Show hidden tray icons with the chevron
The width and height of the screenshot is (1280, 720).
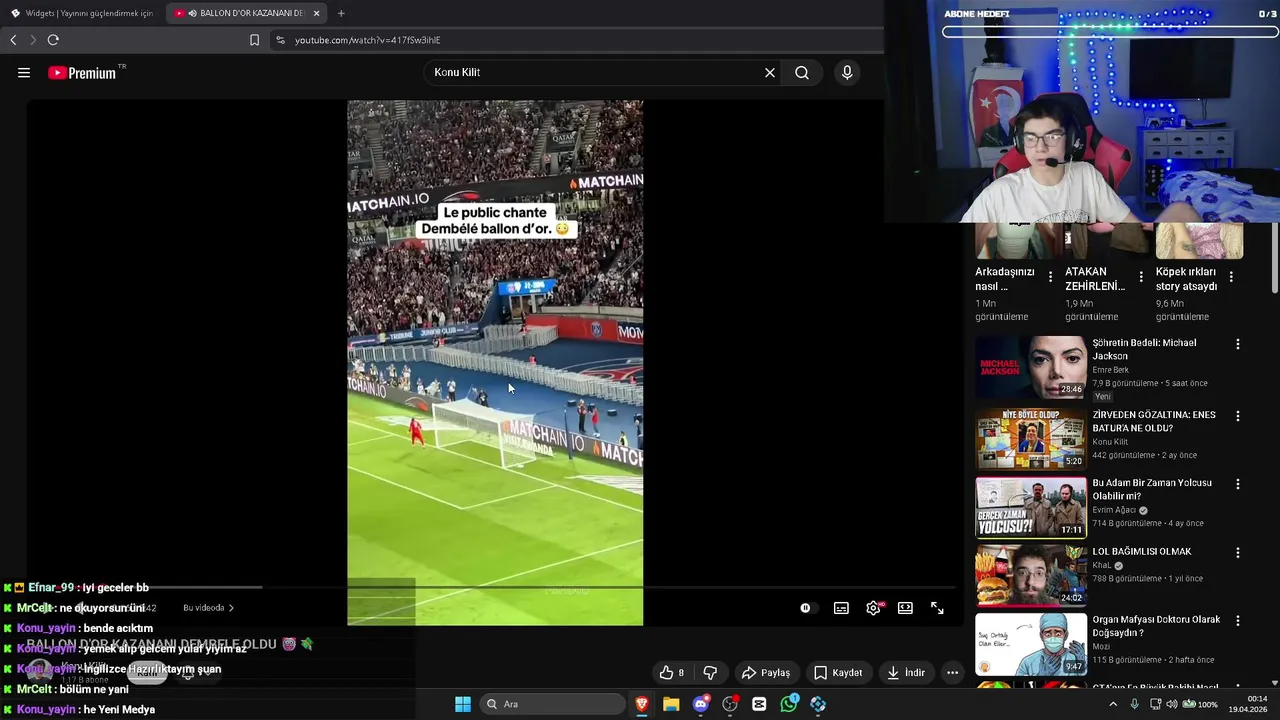coord(1113,704)
